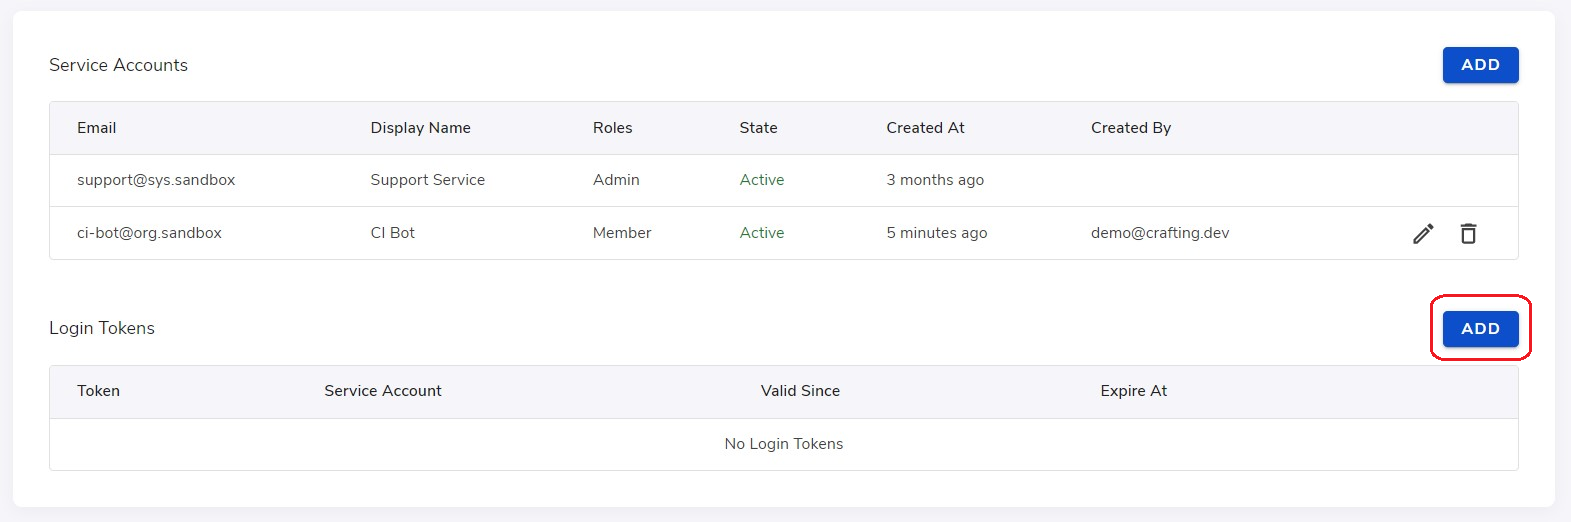Select the ci-bot@org.sandbox email cell

pos(149,233)
